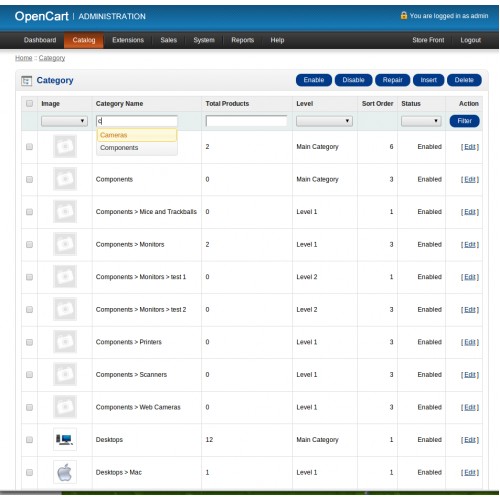This screenshot has height=500, width=500.
Task: Select Cameras from the autocomplete list
Action: (137, 135)
